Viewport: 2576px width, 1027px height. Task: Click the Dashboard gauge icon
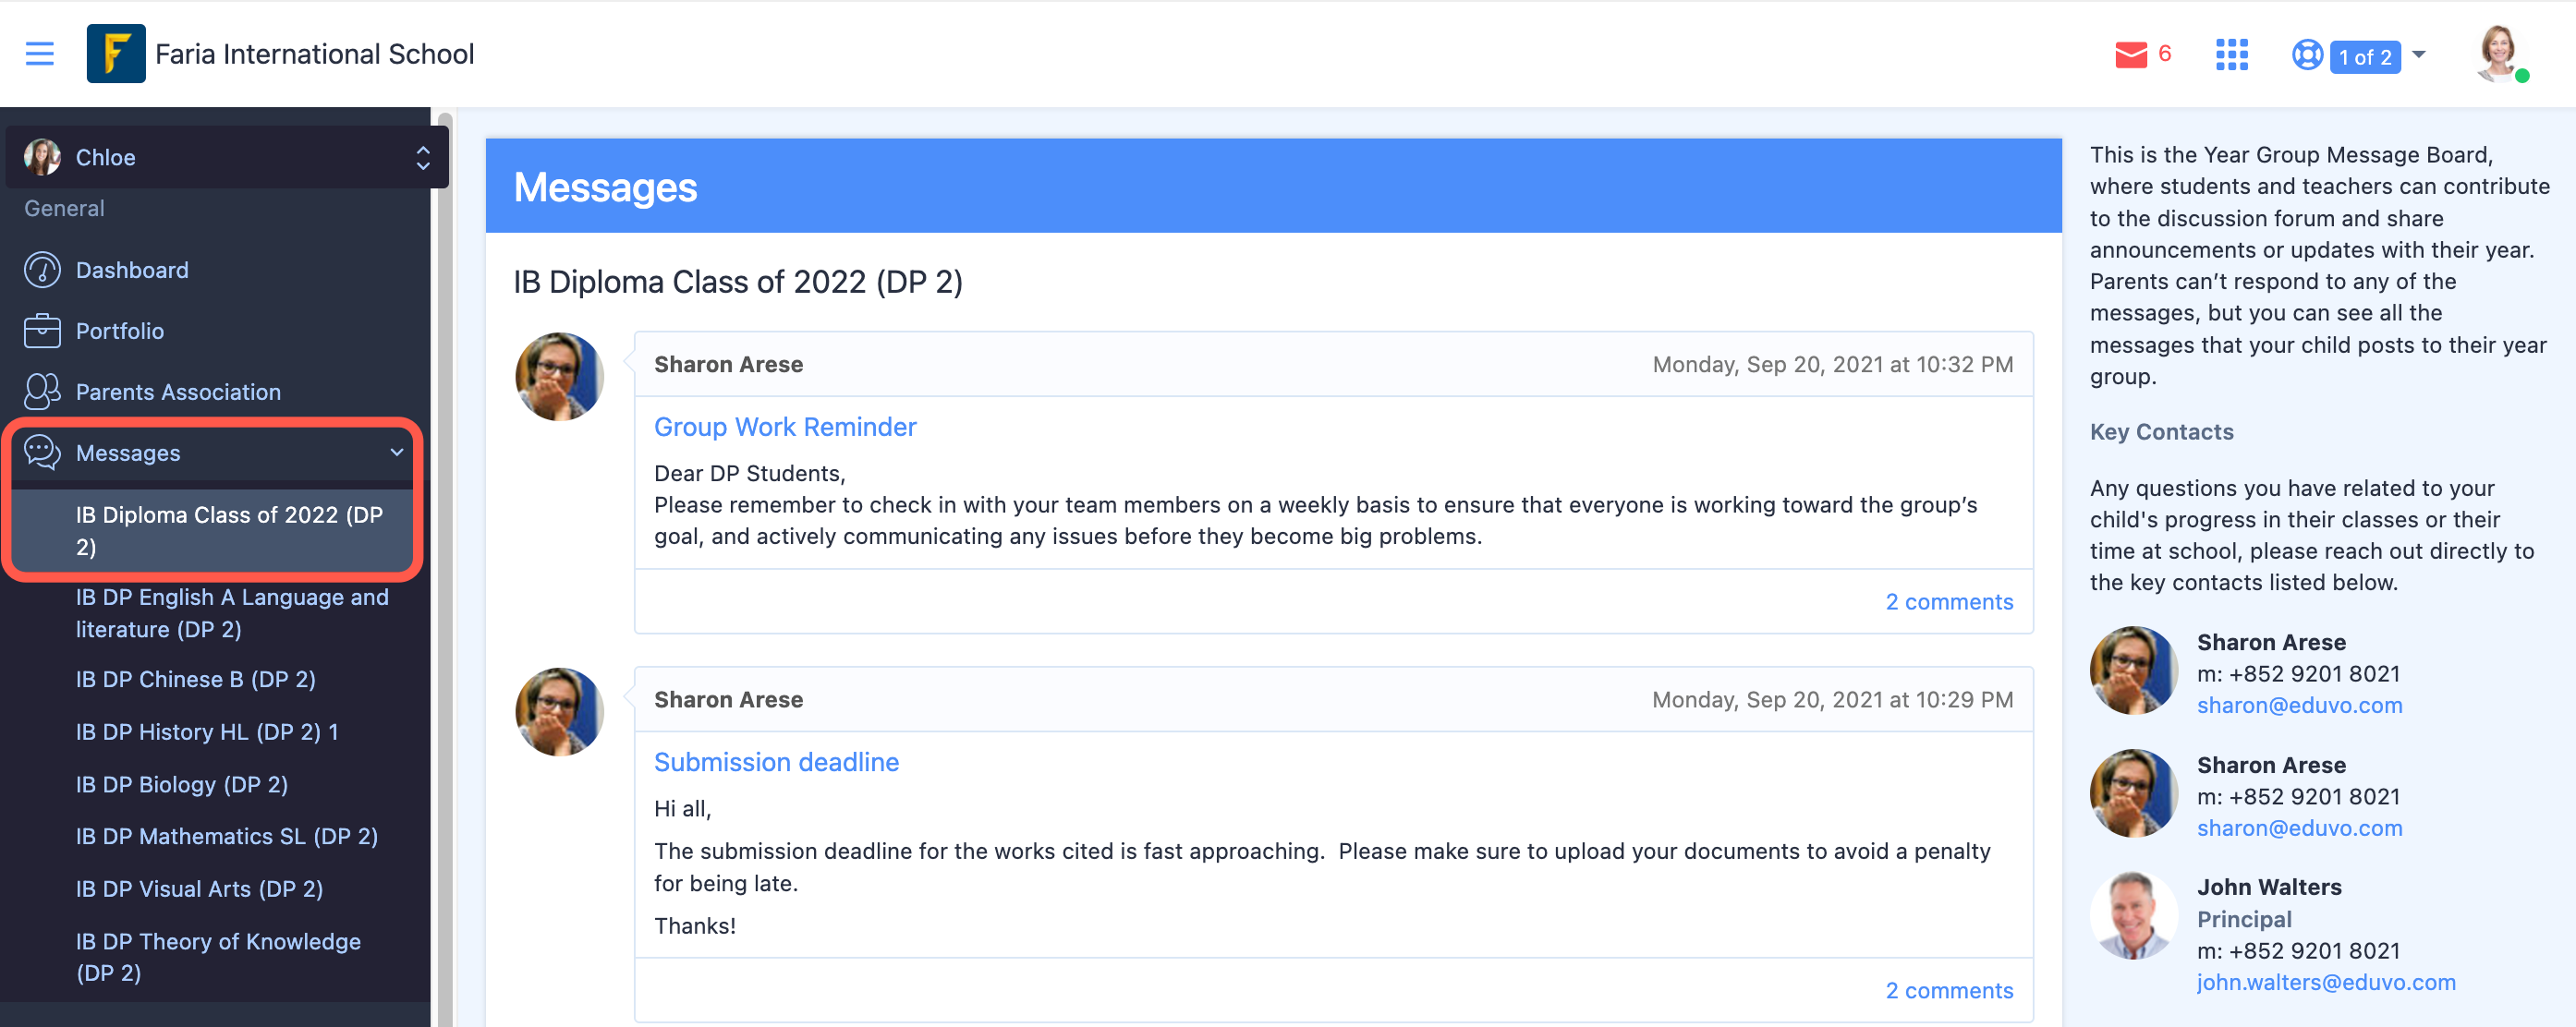pos(42,270)
